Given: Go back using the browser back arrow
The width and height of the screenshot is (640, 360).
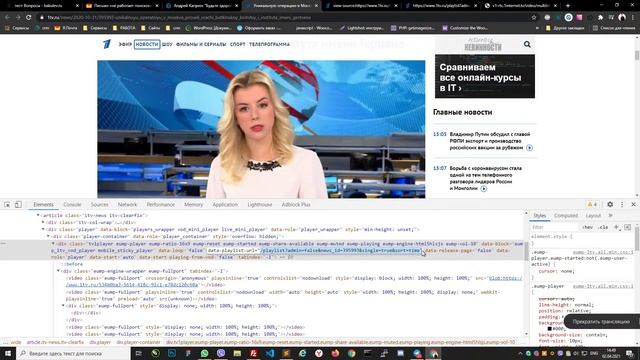Looking at the screenshot, I should coord(7,18).
